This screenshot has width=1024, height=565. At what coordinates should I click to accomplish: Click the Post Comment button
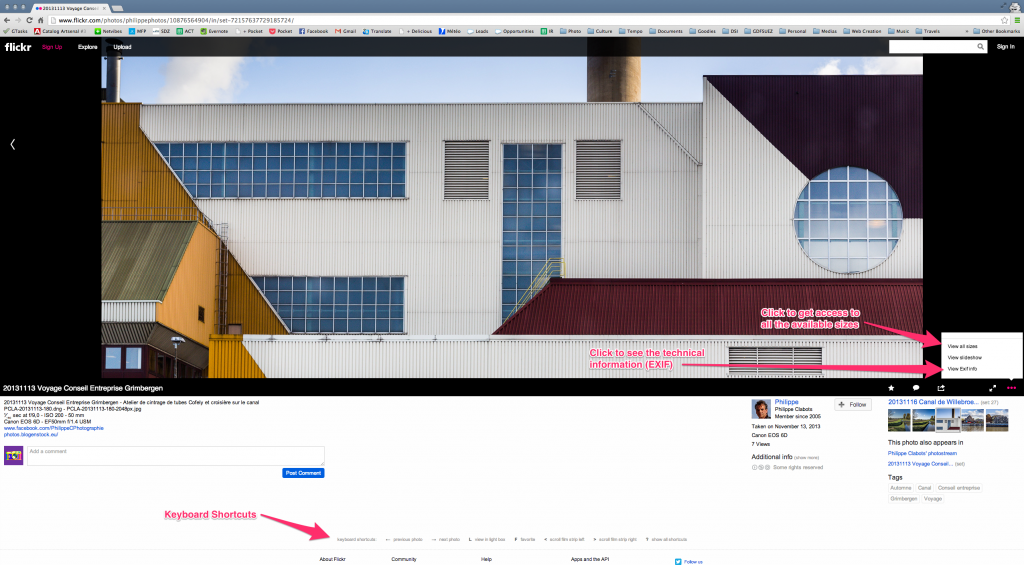click(303, 473)
